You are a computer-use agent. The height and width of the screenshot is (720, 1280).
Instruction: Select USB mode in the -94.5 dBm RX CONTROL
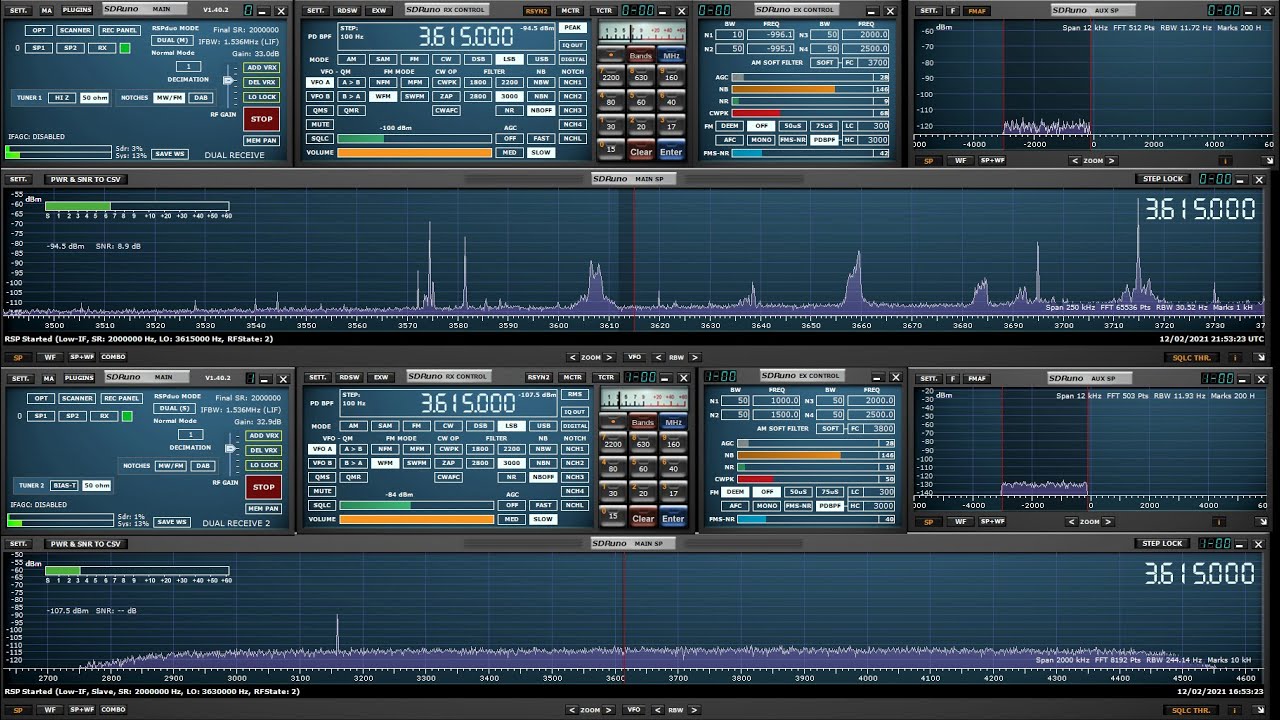pyautogui.click(x=541, y=59)
